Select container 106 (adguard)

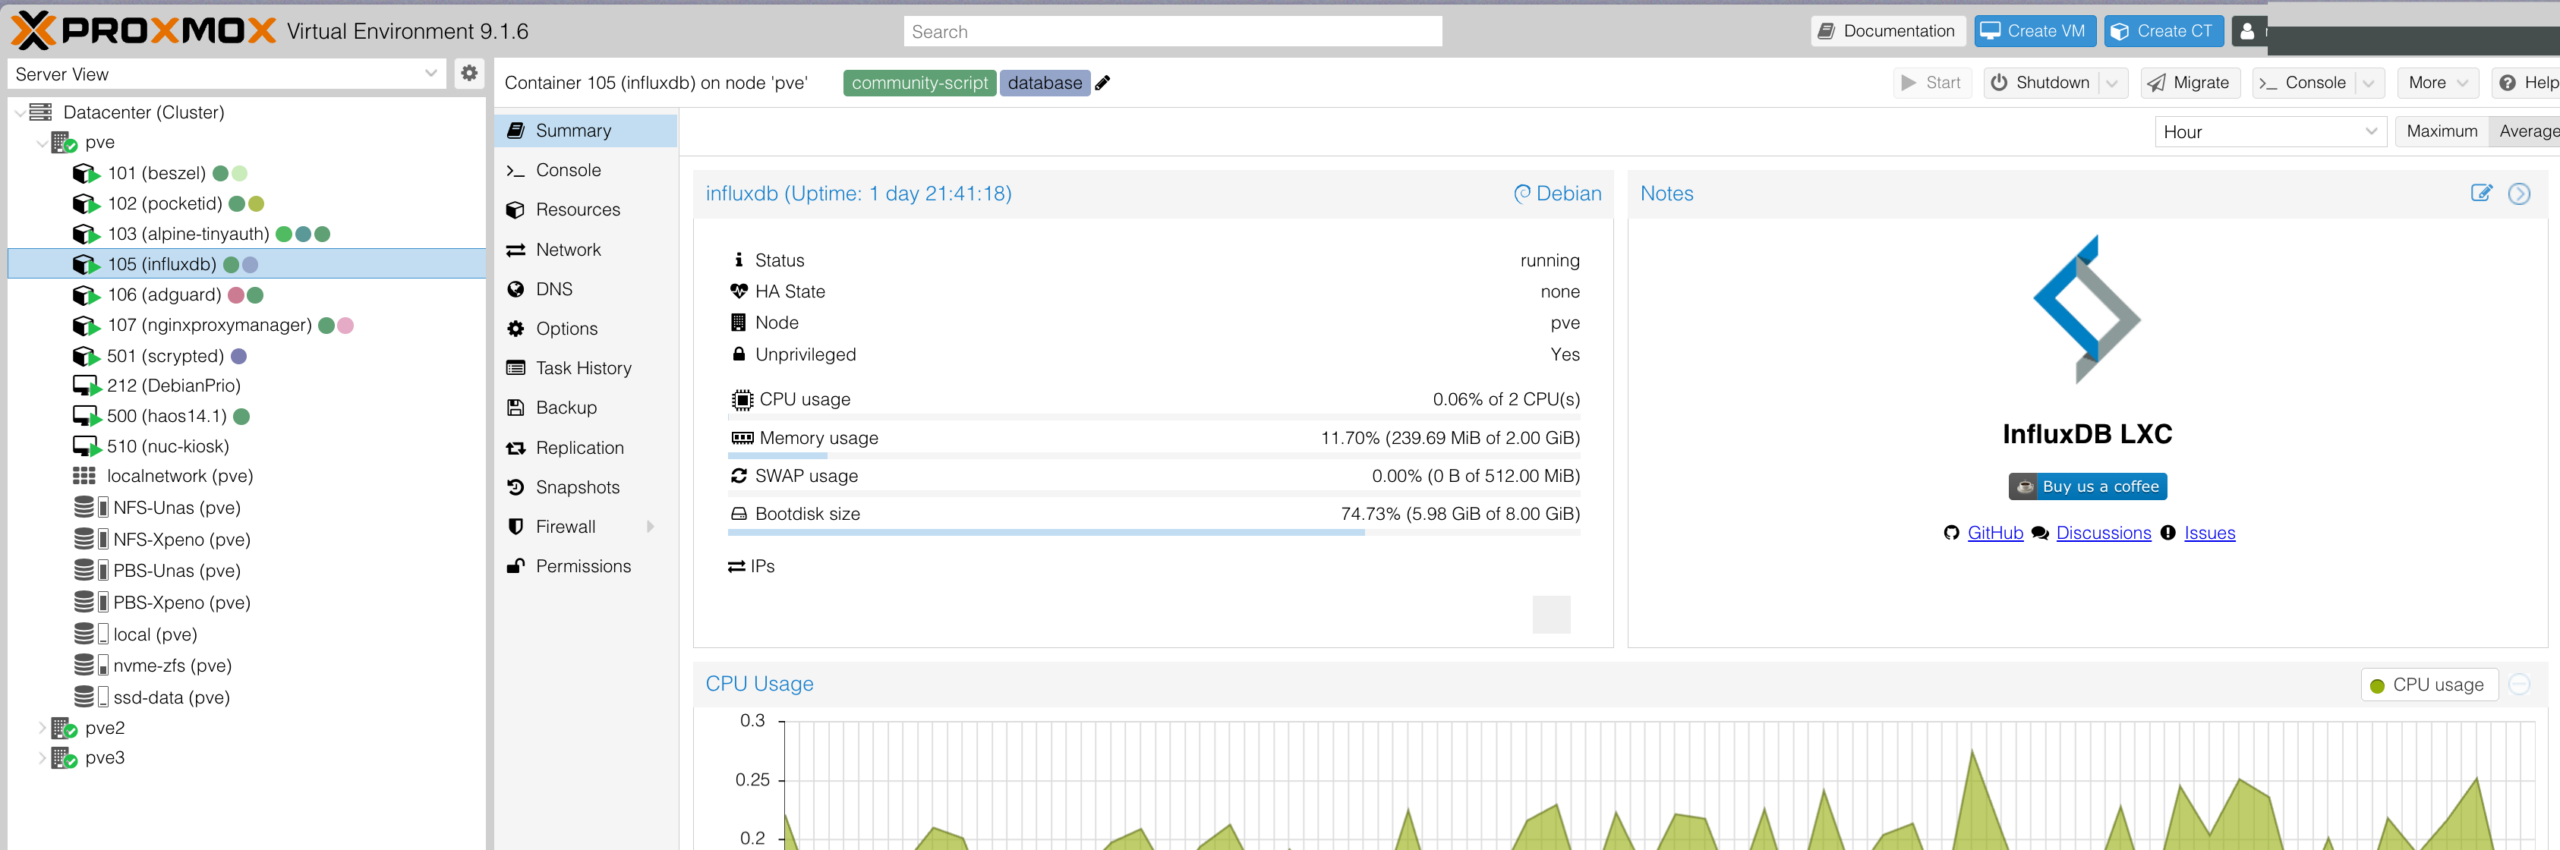pos(164,295)
